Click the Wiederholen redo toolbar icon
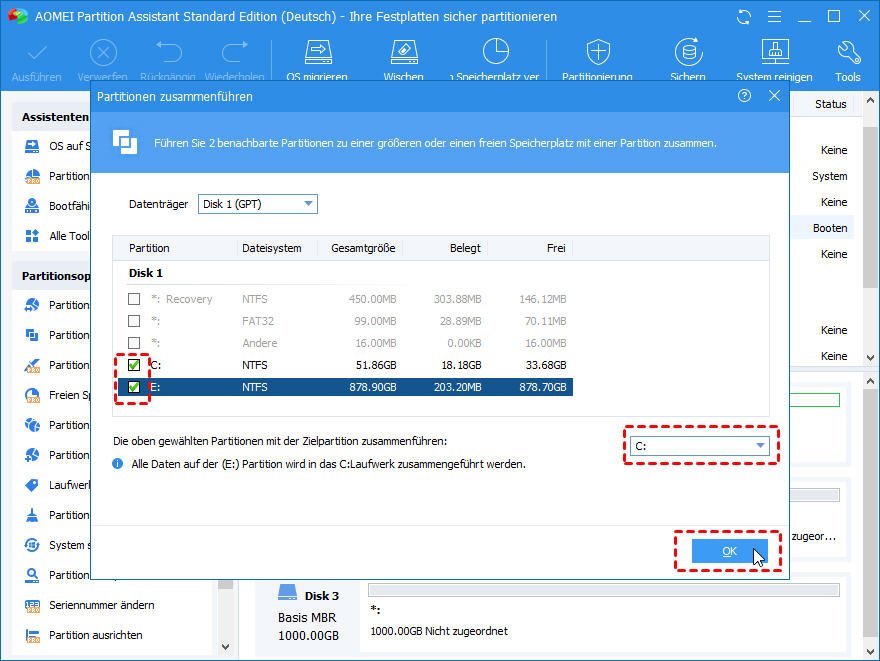 tap(234, 53)
